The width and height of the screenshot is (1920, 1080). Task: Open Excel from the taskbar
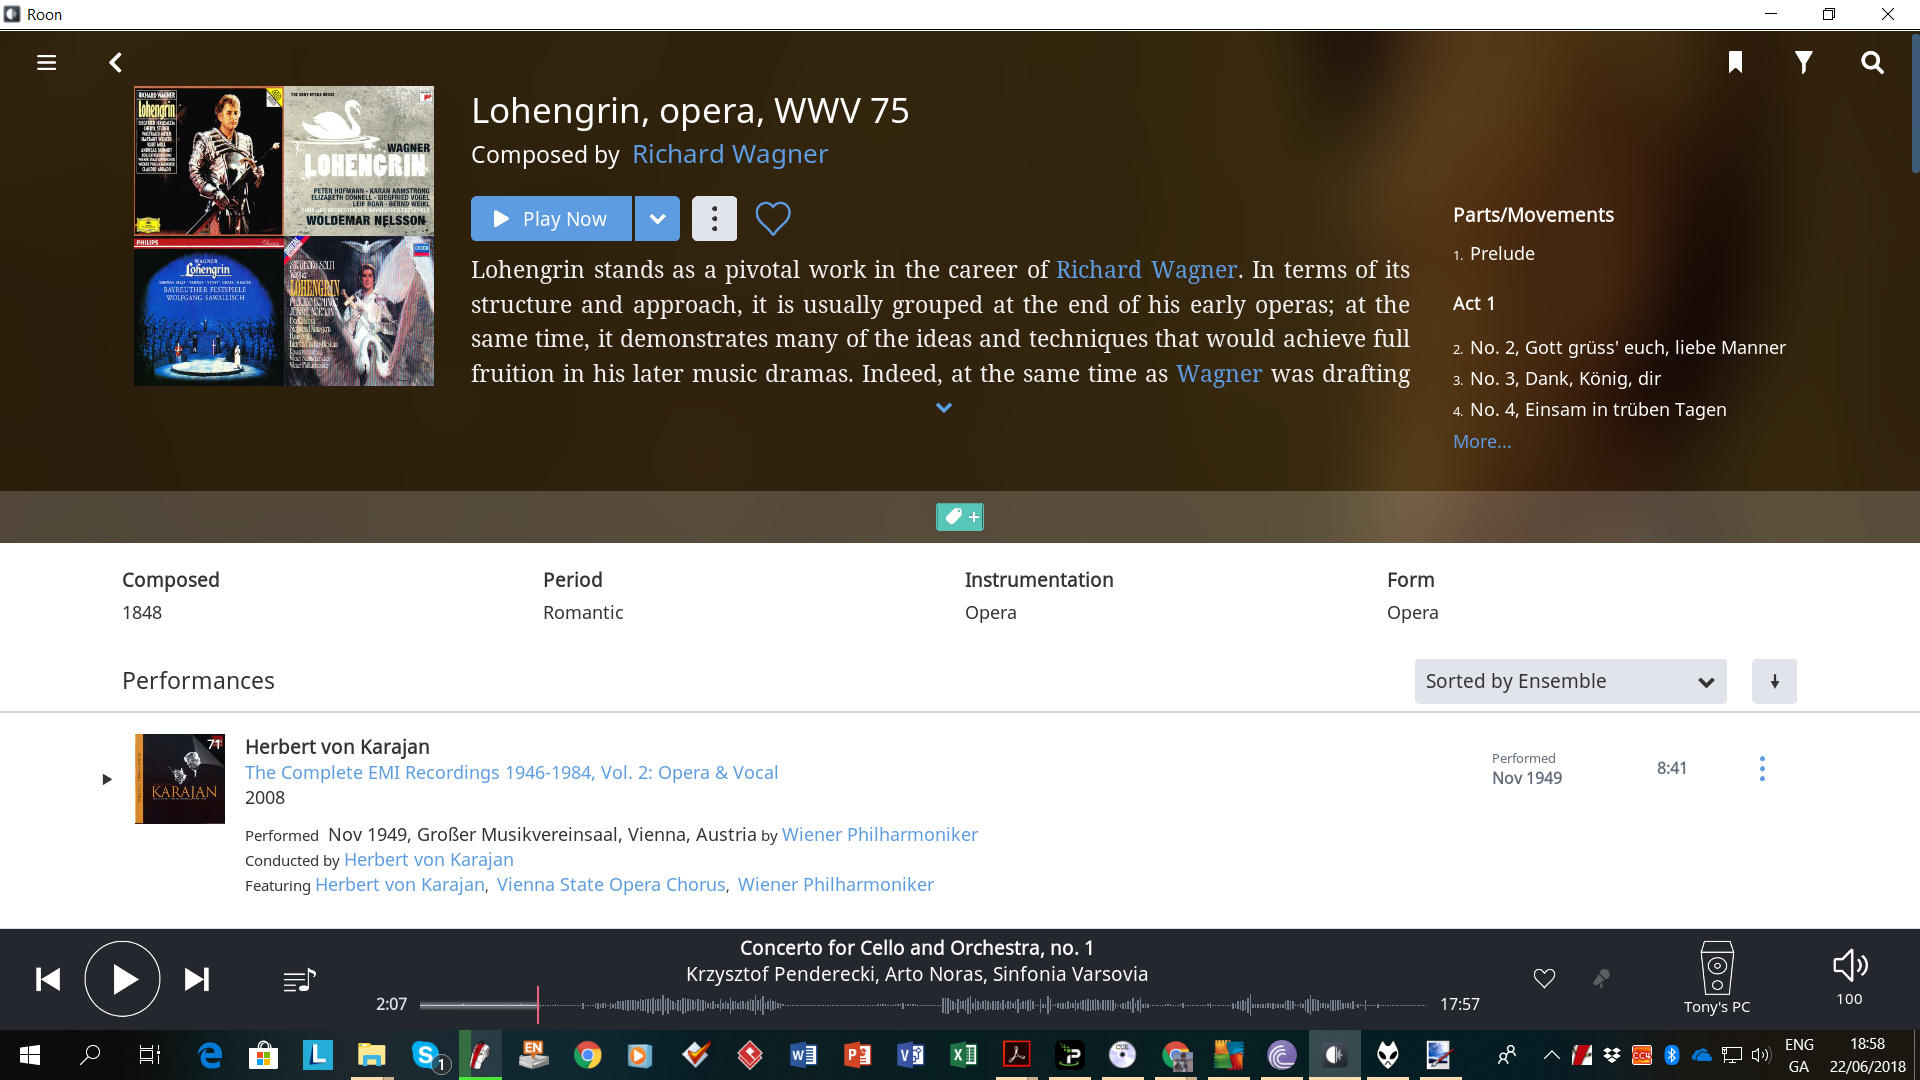coord(963,1055)
